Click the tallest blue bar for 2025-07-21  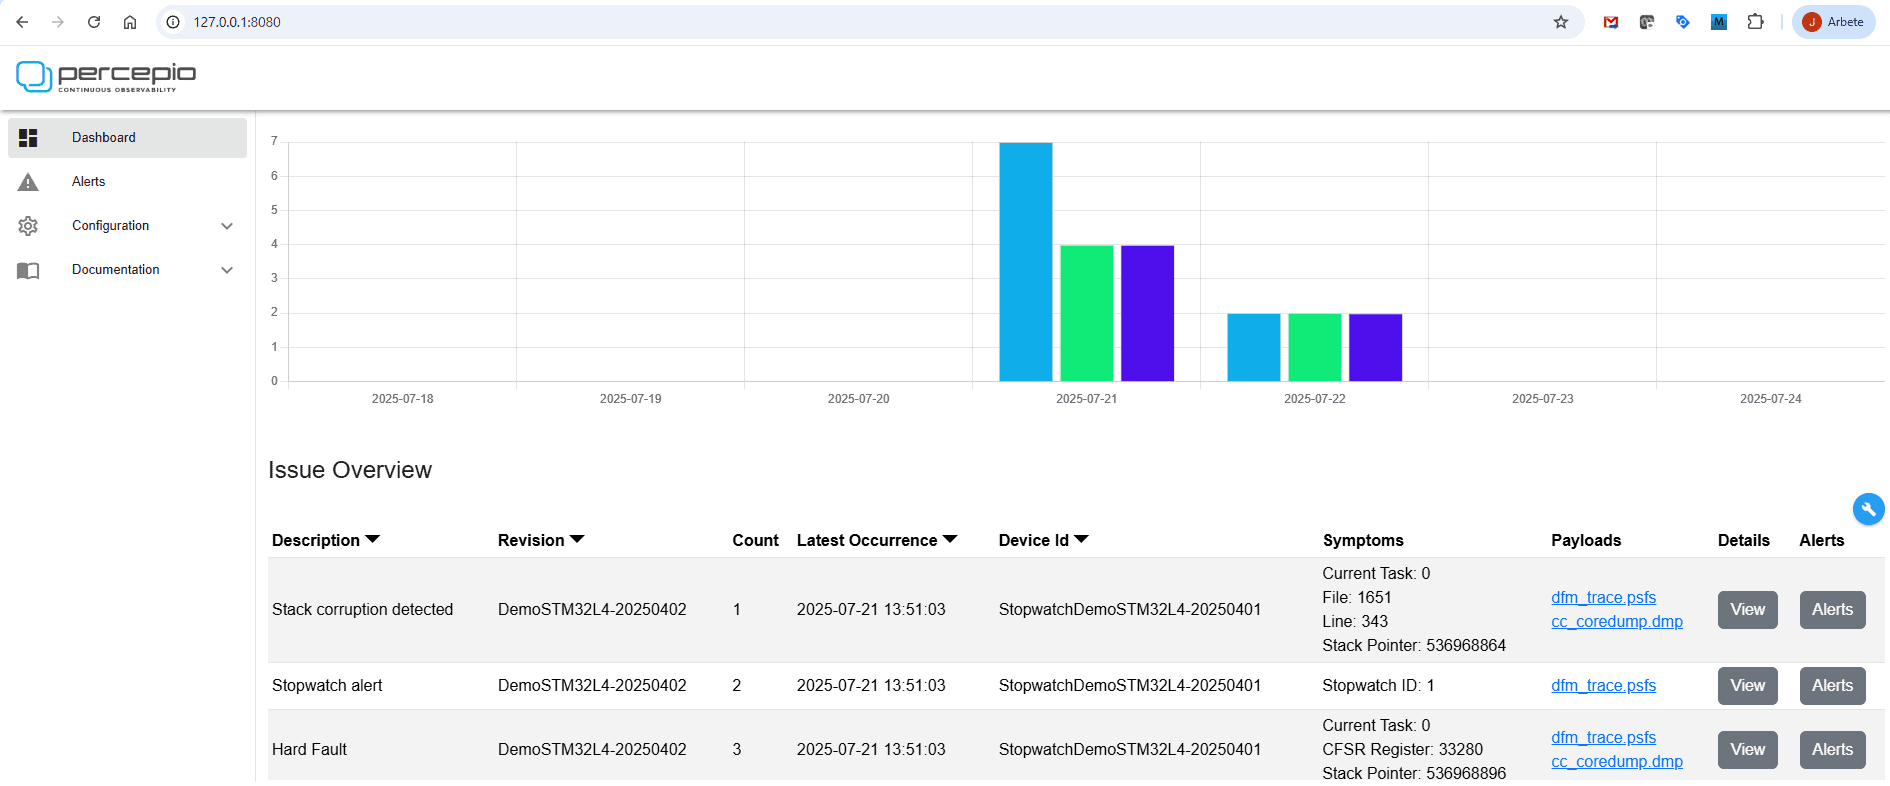1025,262
